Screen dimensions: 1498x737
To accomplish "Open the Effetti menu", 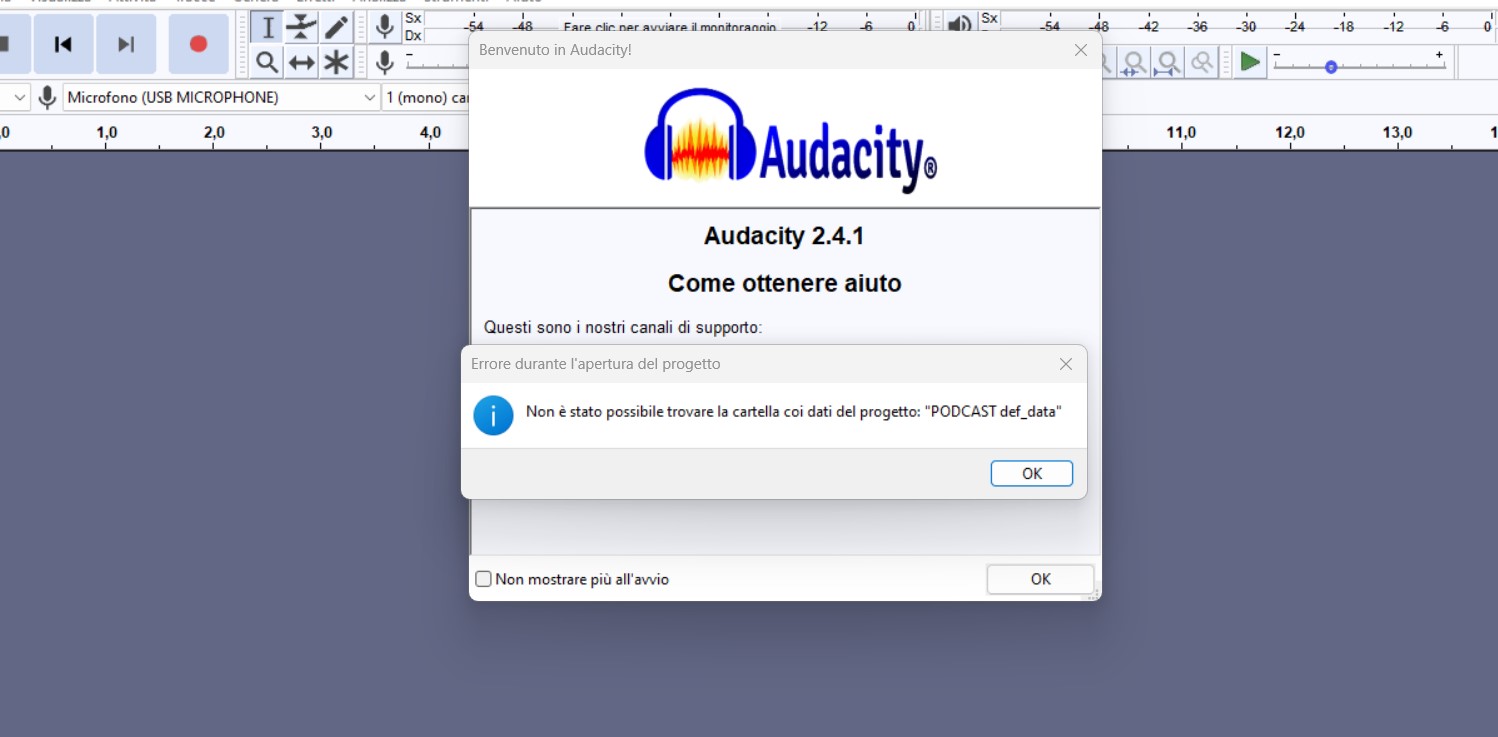I will [313, 2].
